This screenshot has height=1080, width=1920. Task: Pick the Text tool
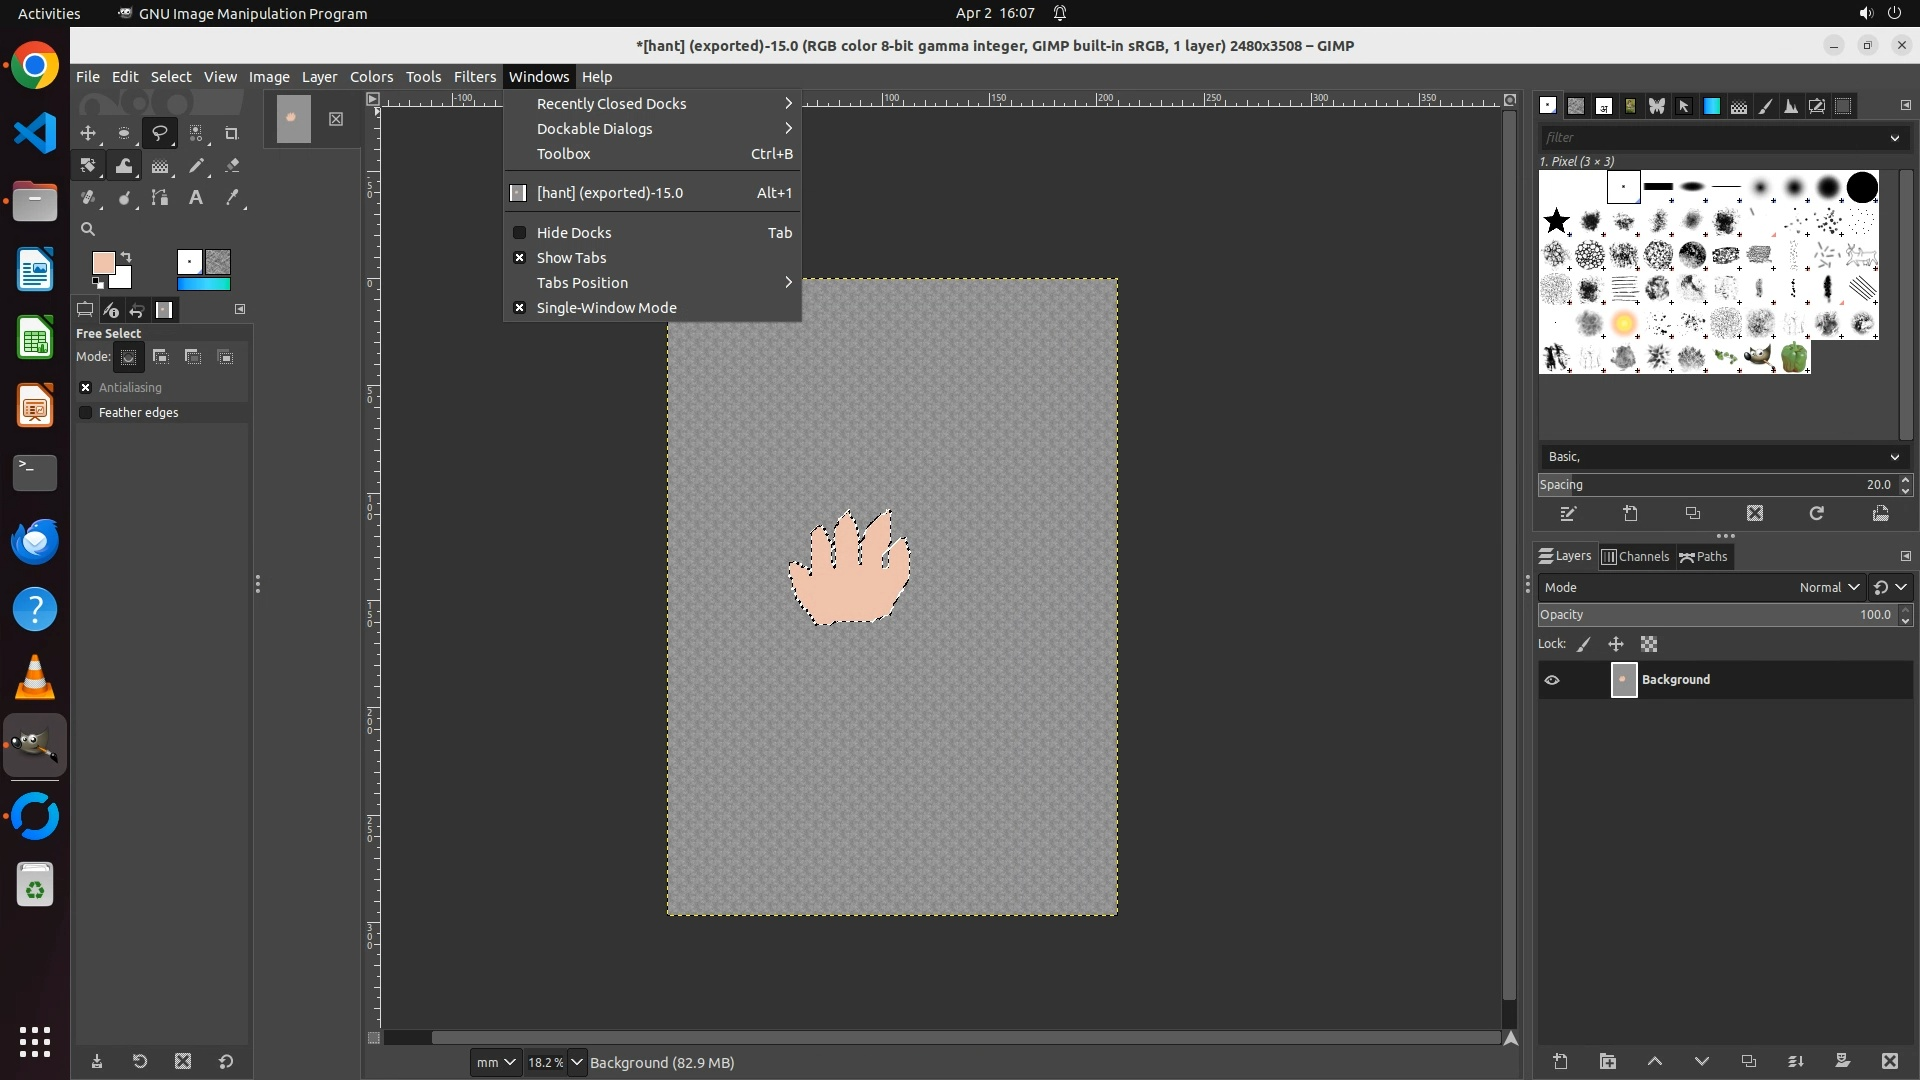coord(196,198)
